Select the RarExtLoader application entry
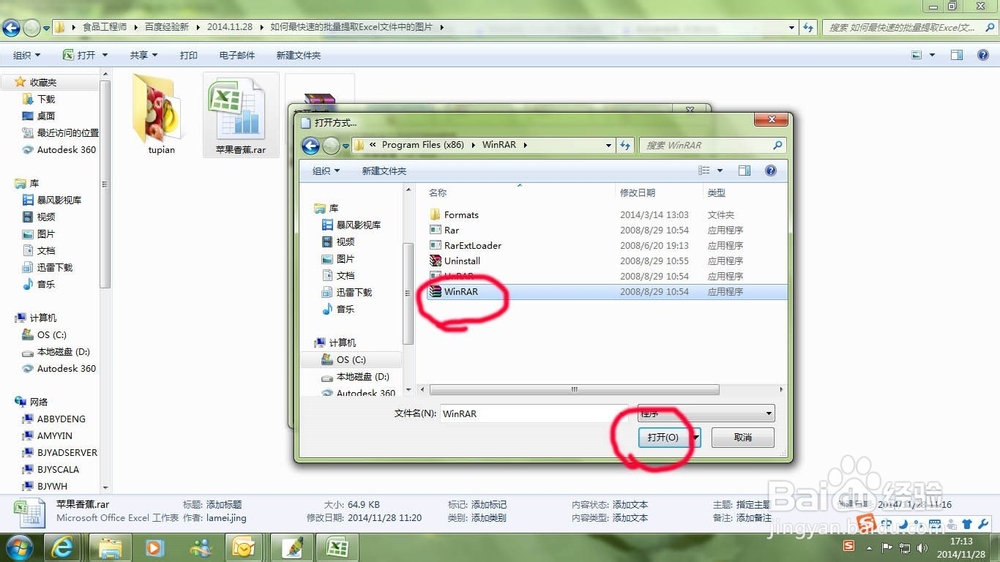Image resolution: width=1000 pixels, height=562 pixels. coord(472,246)
